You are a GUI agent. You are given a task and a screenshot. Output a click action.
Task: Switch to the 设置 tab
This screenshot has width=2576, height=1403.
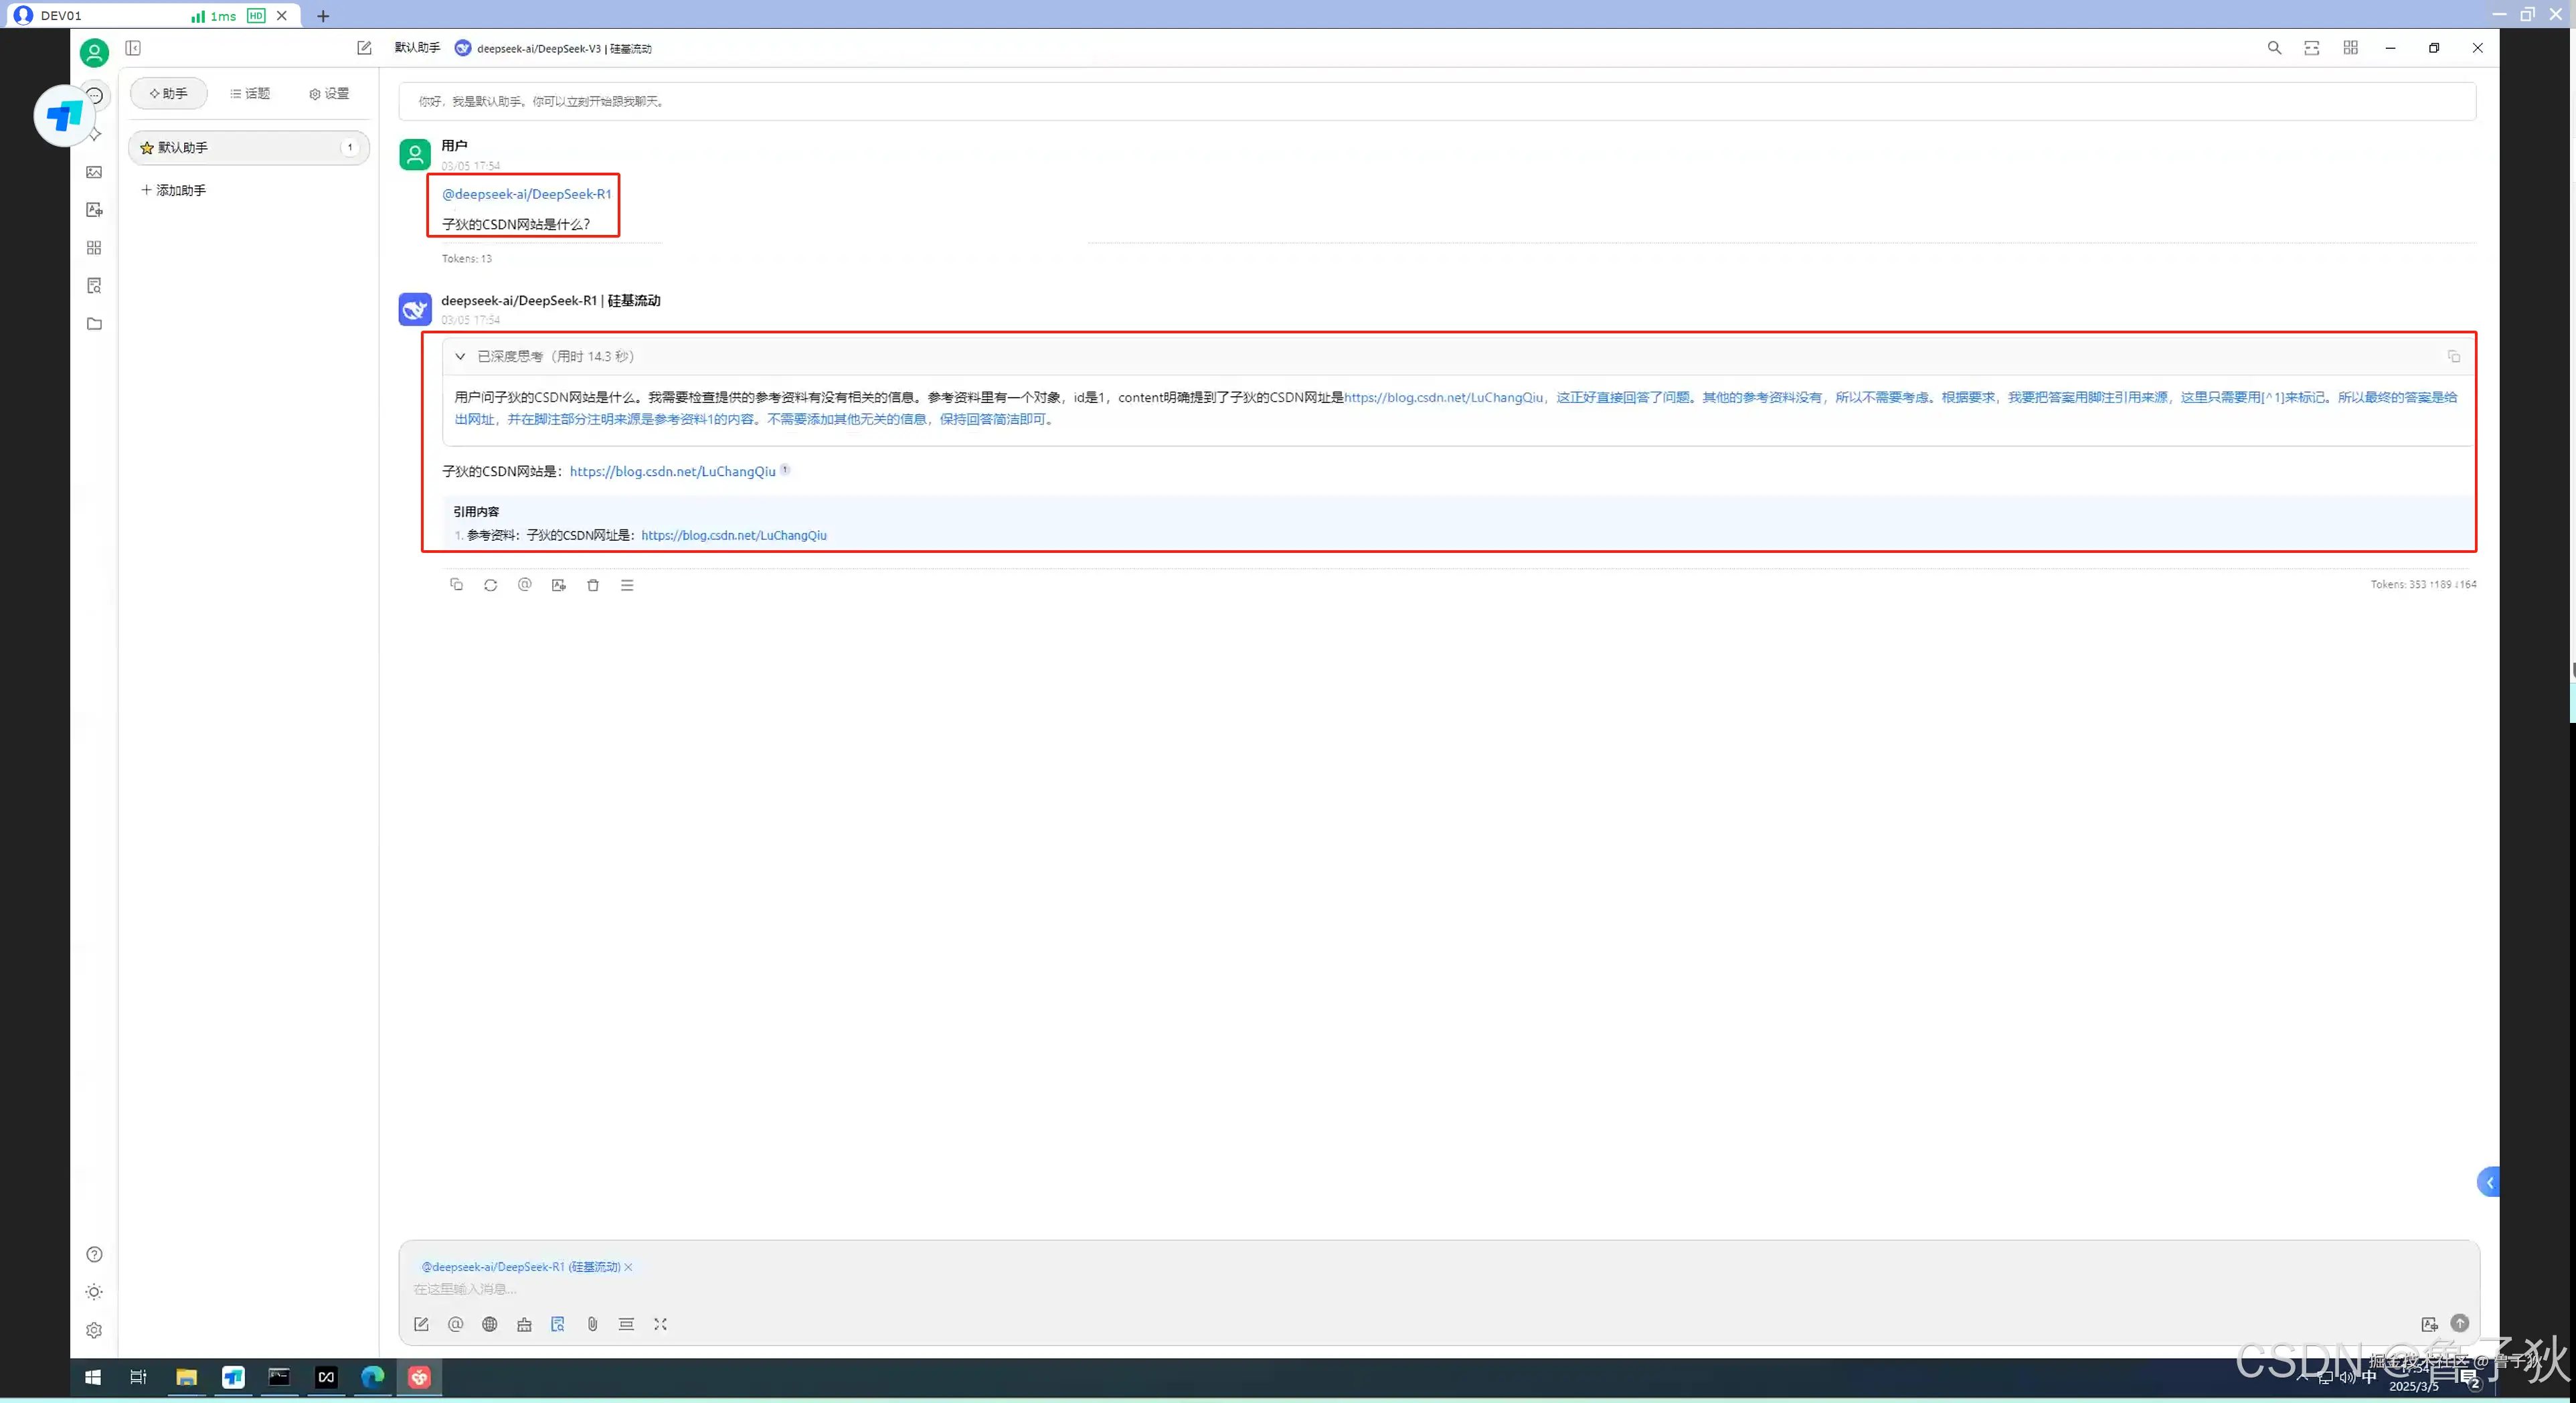click(329, 93)
